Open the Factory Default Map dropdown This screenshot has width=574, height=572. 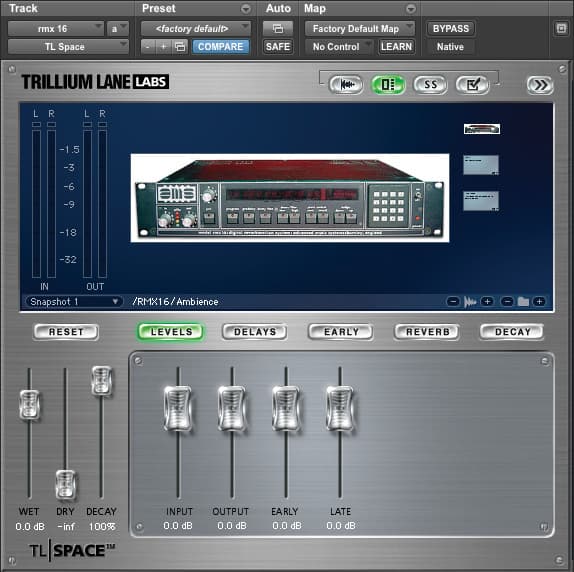click(x=359, y=29)
